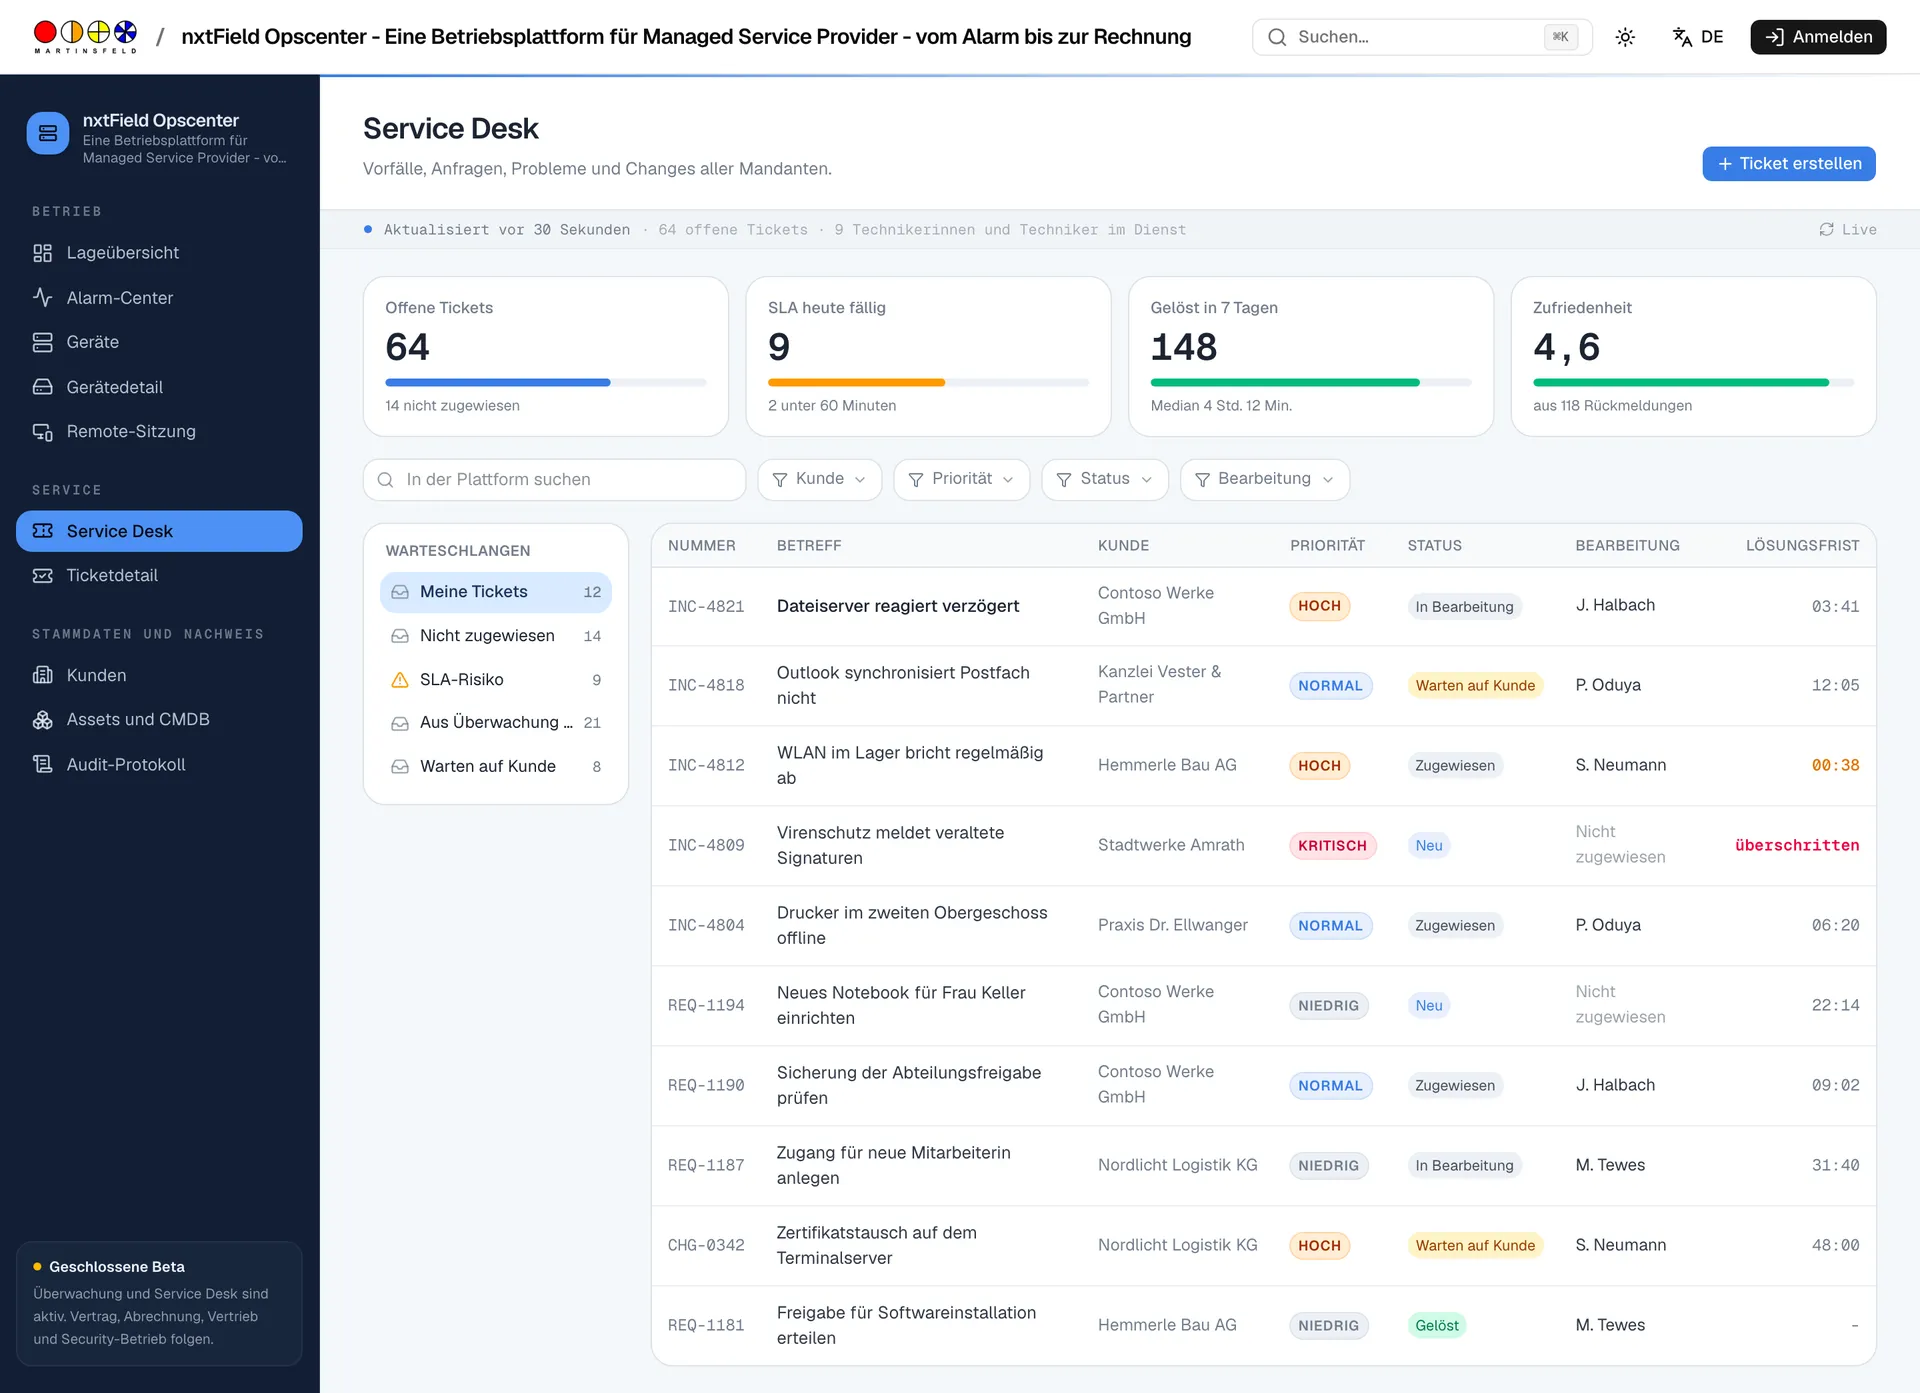1920x1393 pixels.
Task: Open ticket 'WLAN im Lager bricht regelmäßig ab'
Action: pyautogui.click(x=910, y=765)
